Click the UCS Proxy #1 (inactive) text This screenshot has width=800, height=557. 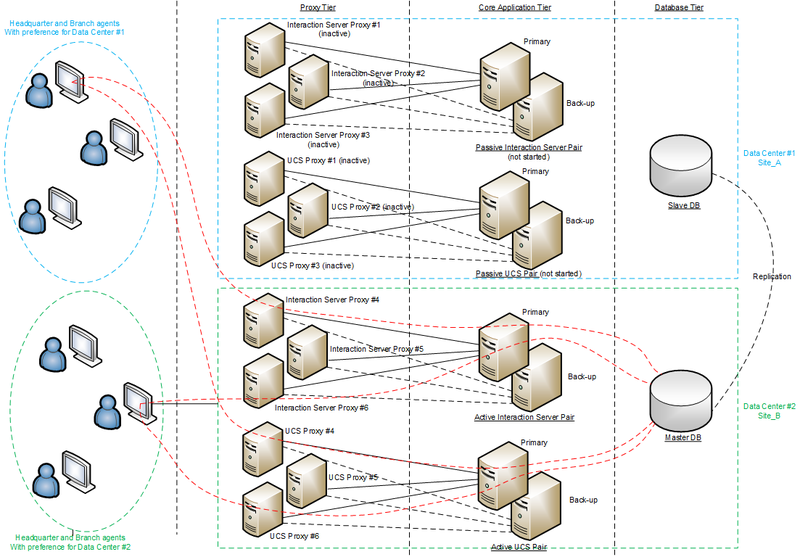[x=328, y=161]
